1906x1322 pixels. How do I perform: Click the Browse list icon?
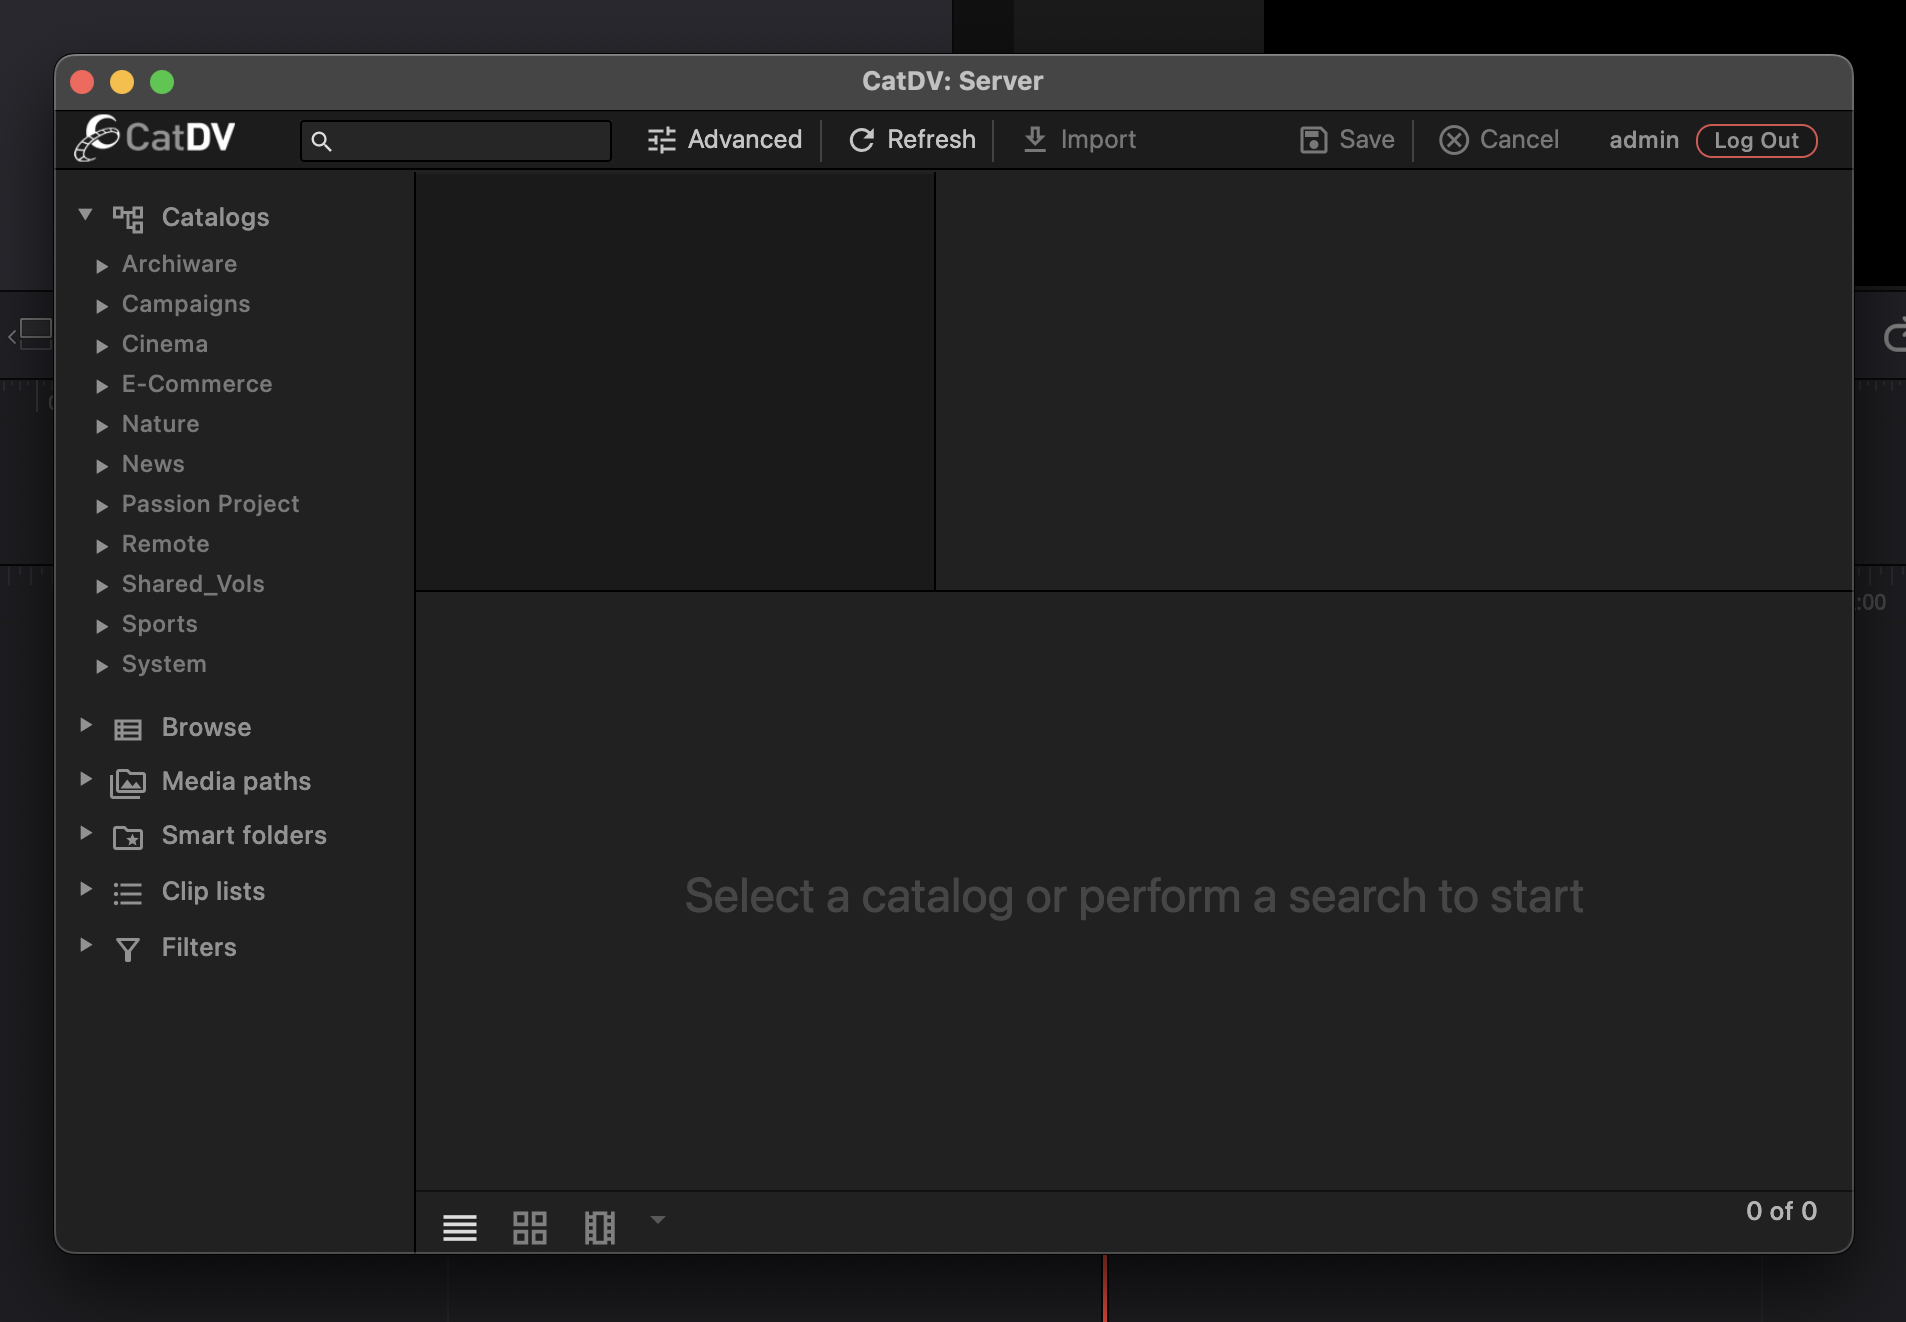pyautogui.click(x=128, y=729)
